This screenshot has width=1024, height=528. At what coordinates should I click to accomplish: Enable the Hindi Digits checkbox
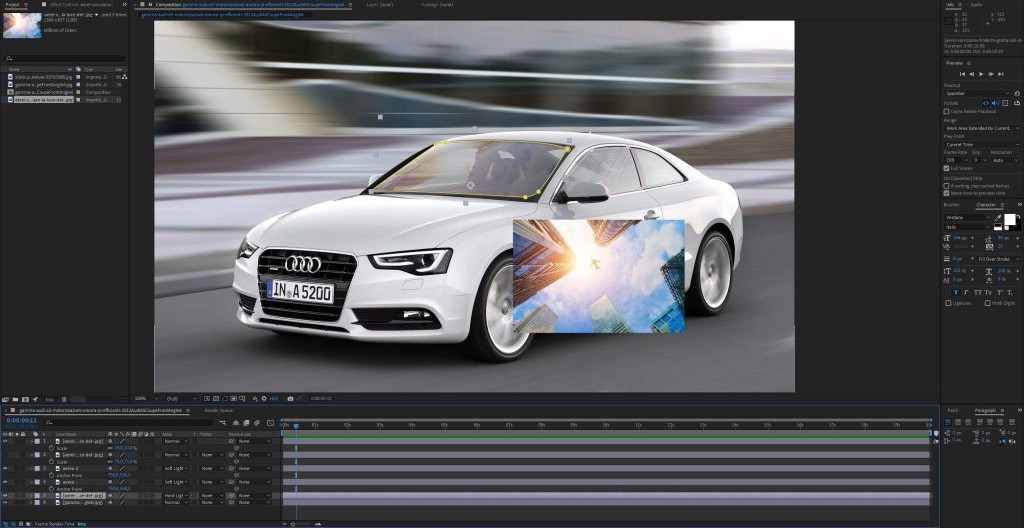[987, 303]
